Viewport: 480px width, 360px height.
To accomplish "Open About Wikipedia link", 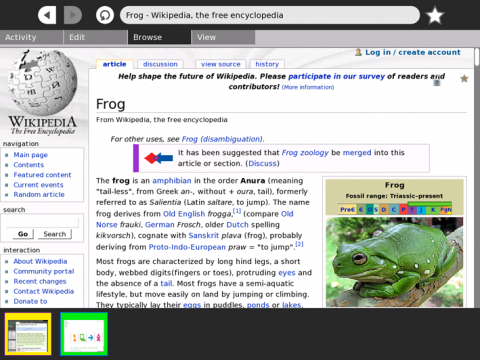I will (40, 261).
